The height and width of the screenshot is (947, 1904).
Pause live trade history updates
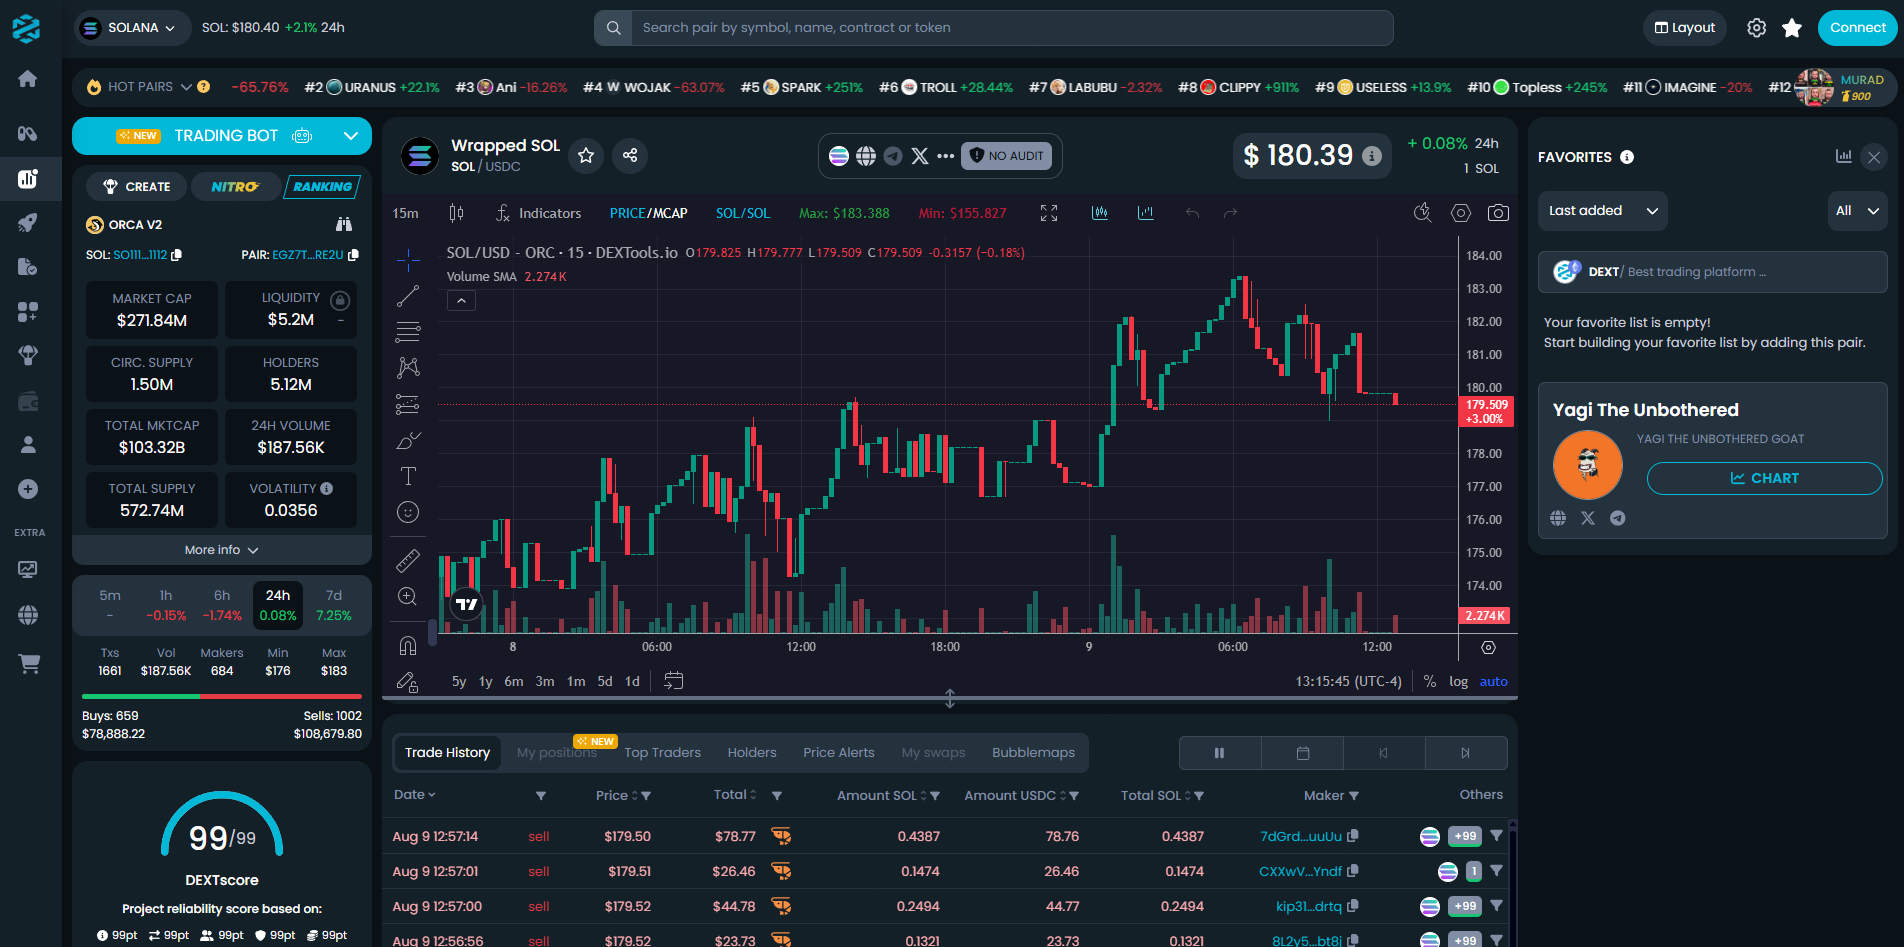pos(1219,752)
